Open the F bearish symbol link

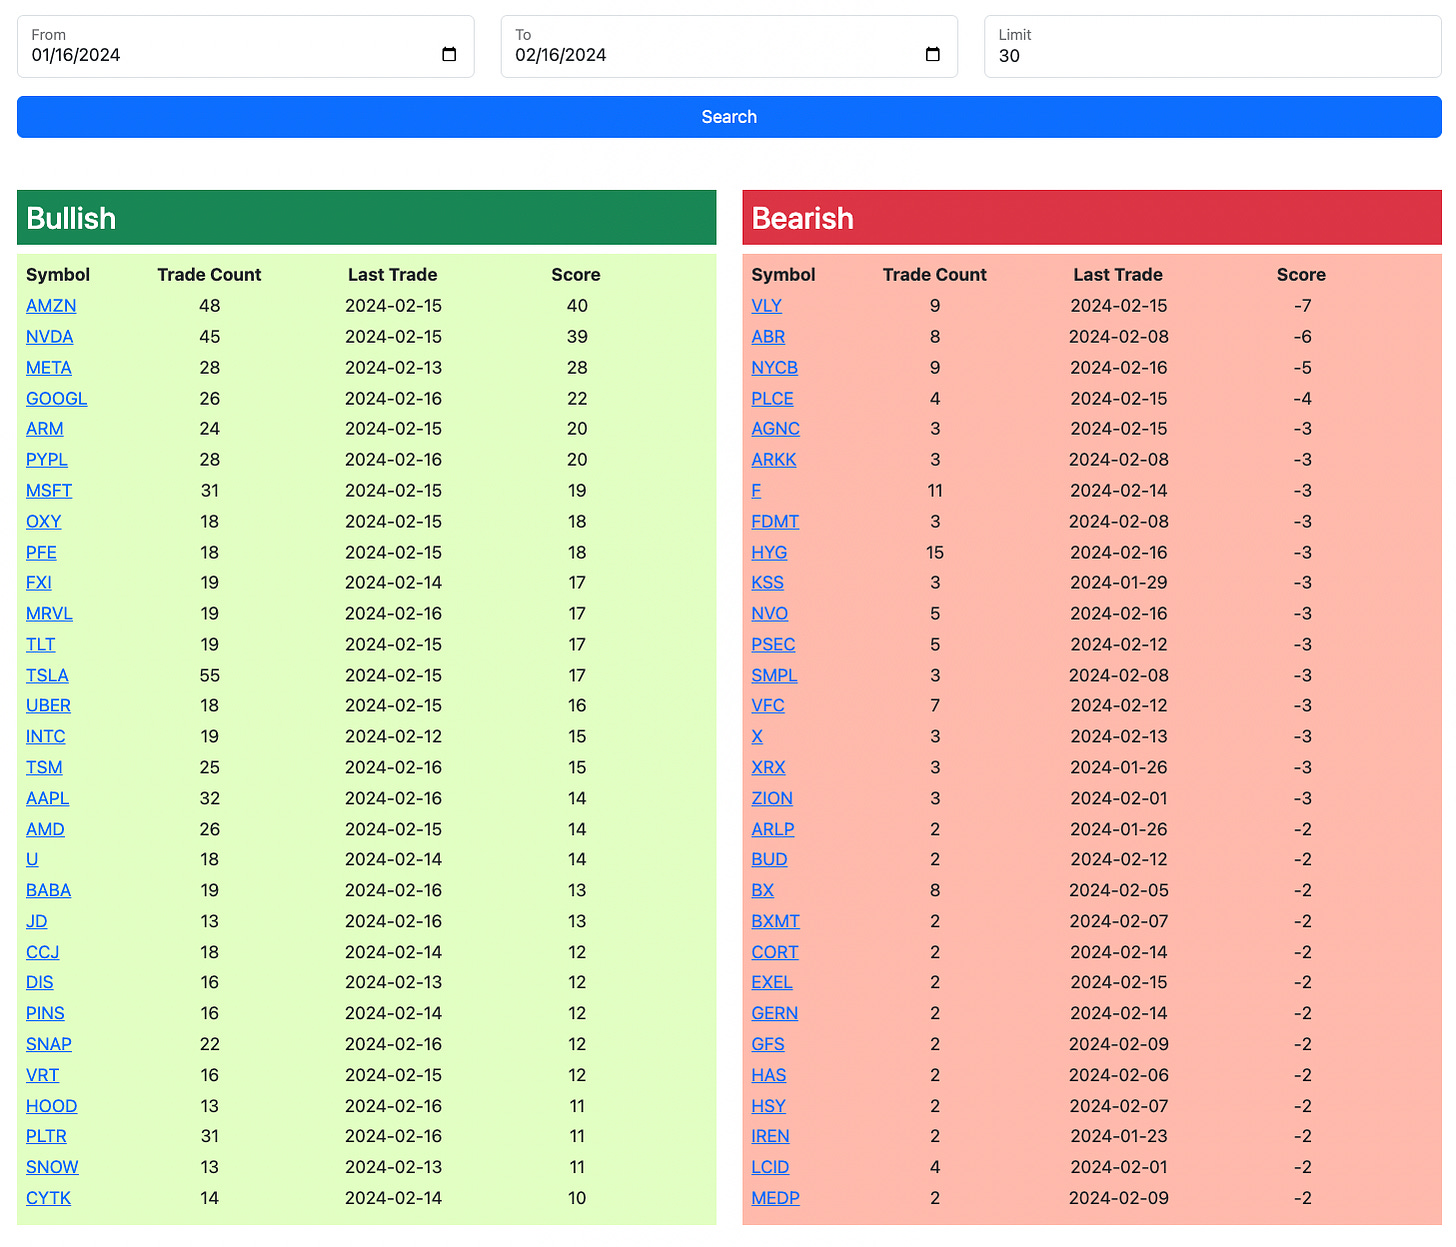[756, 491]
